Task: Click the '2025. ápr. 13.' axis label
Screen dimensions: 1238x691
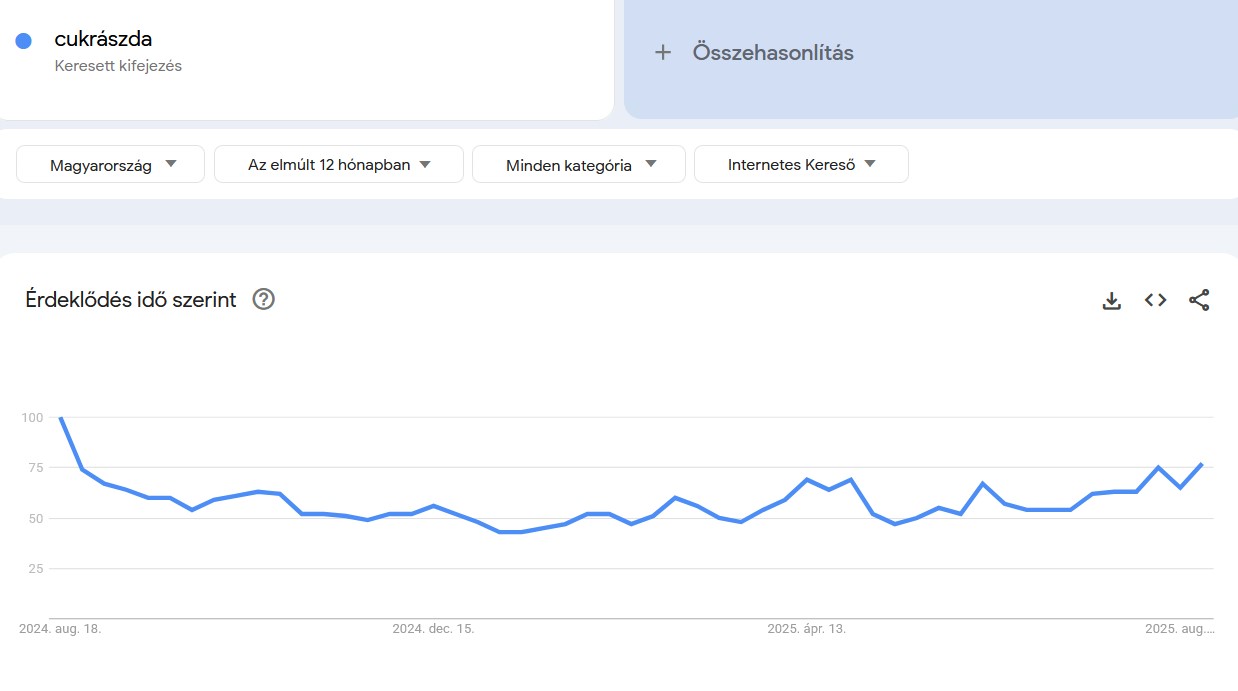Action: pos(805,629)
